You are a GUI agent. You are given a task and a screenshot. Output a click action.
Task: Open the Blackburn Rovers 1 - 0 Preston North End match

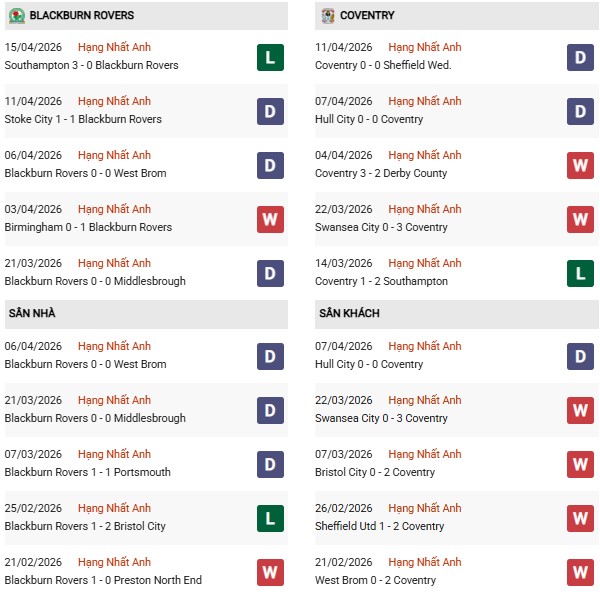click(x=103, y=580)
